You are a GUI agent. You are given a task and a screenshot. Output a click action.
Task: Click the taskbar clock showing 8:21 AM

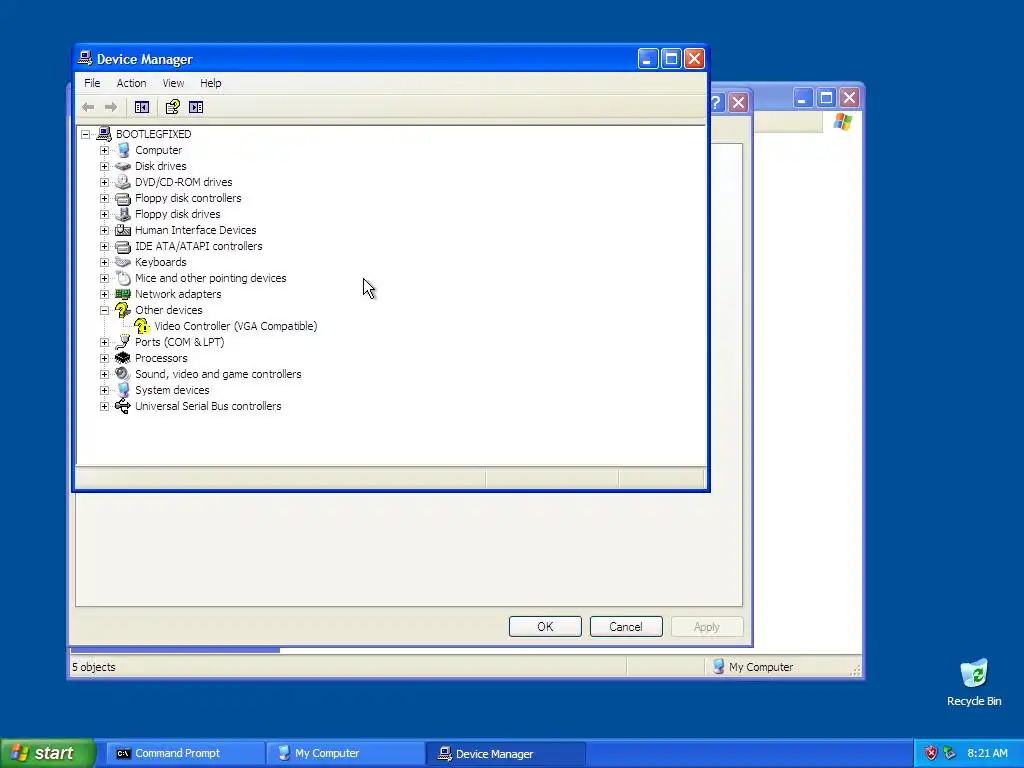(x=987, y=753)
